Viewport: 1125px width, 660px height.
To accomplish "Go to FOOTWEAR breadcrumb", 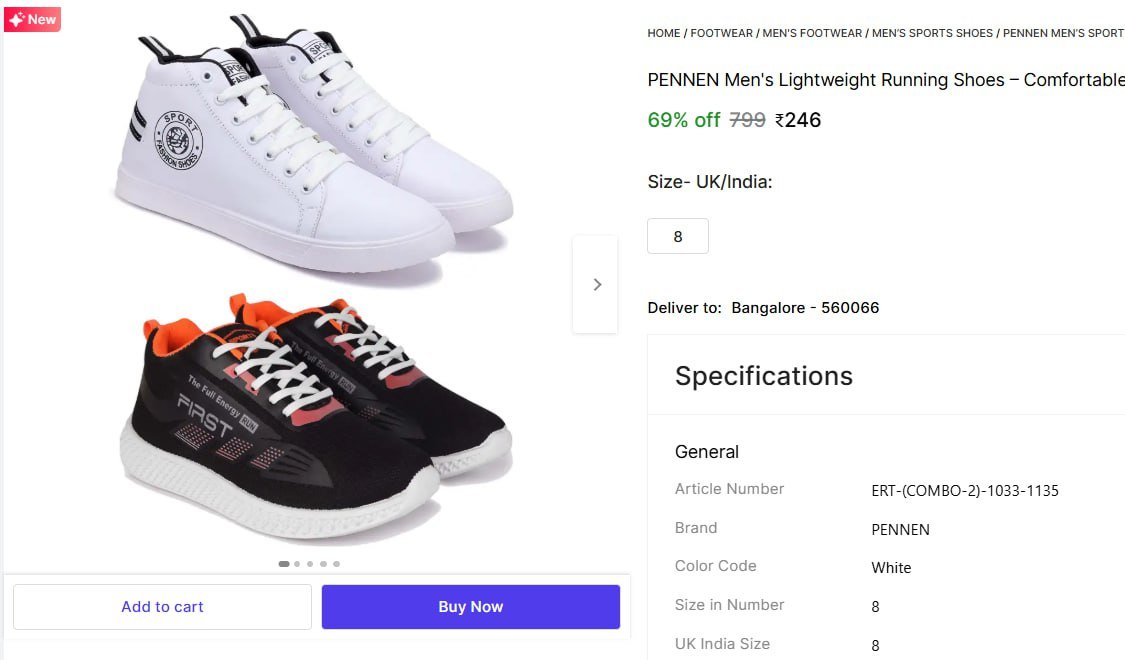I will coord(721,33).
